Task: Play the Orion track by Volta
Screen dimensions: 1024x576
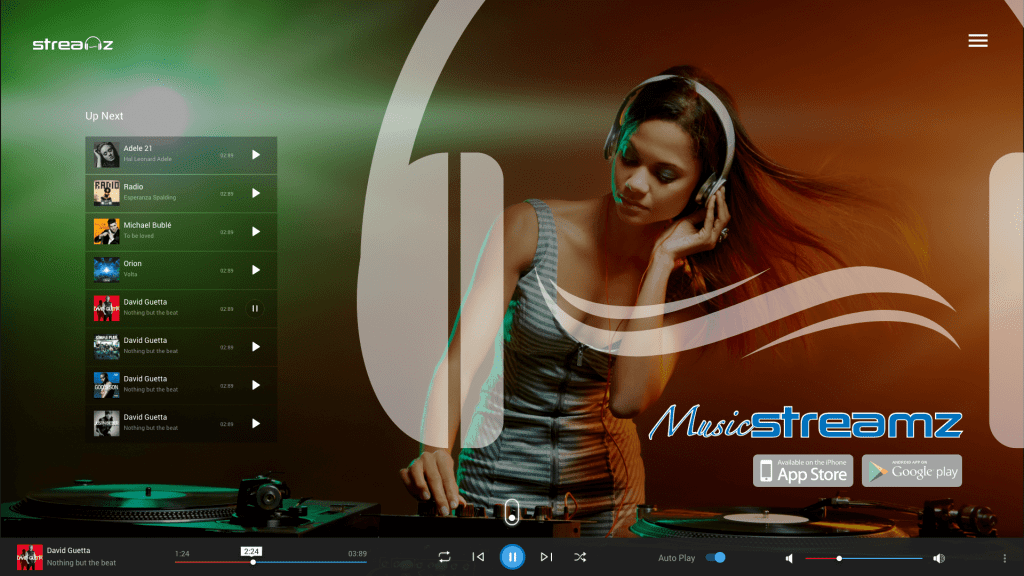Action: point(256,270)
